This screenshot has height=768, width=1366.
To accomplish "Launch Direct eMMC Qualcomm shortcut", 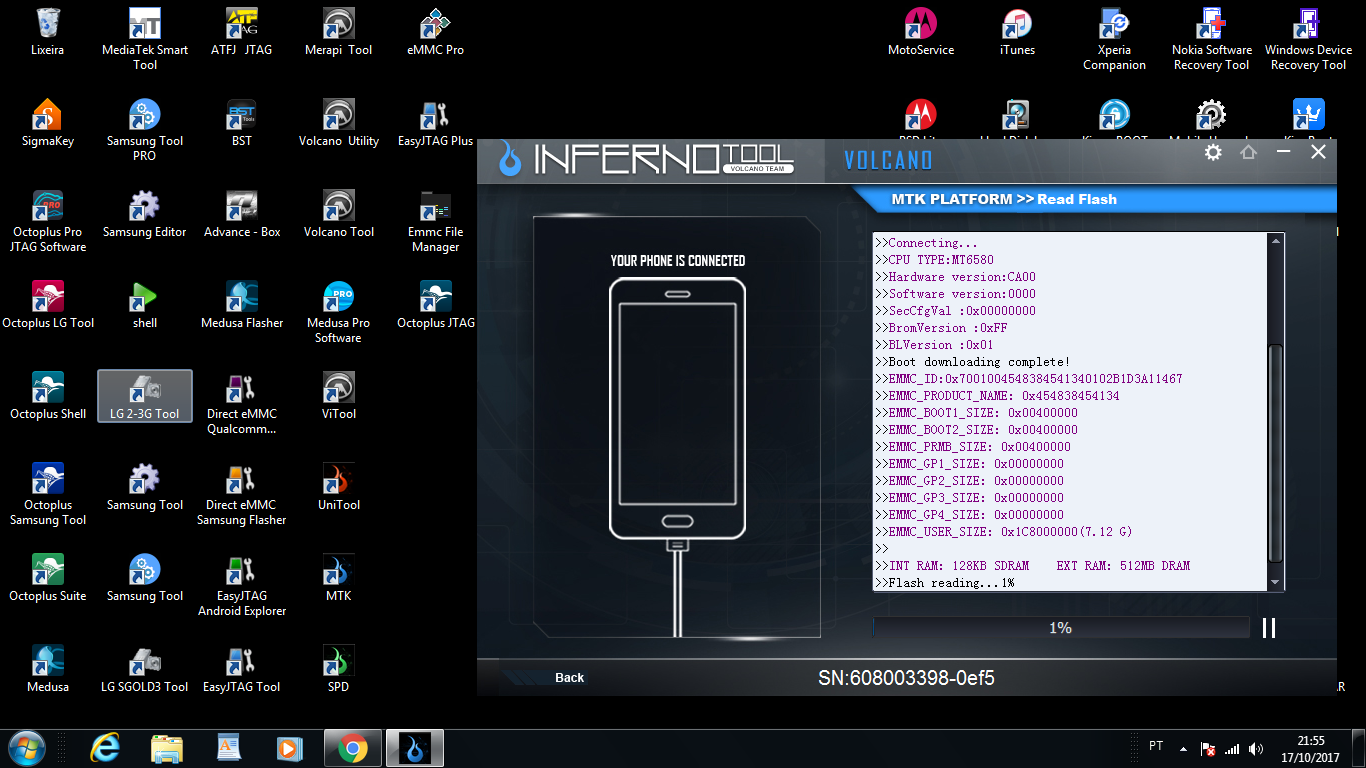I will [x=241, y=403].
